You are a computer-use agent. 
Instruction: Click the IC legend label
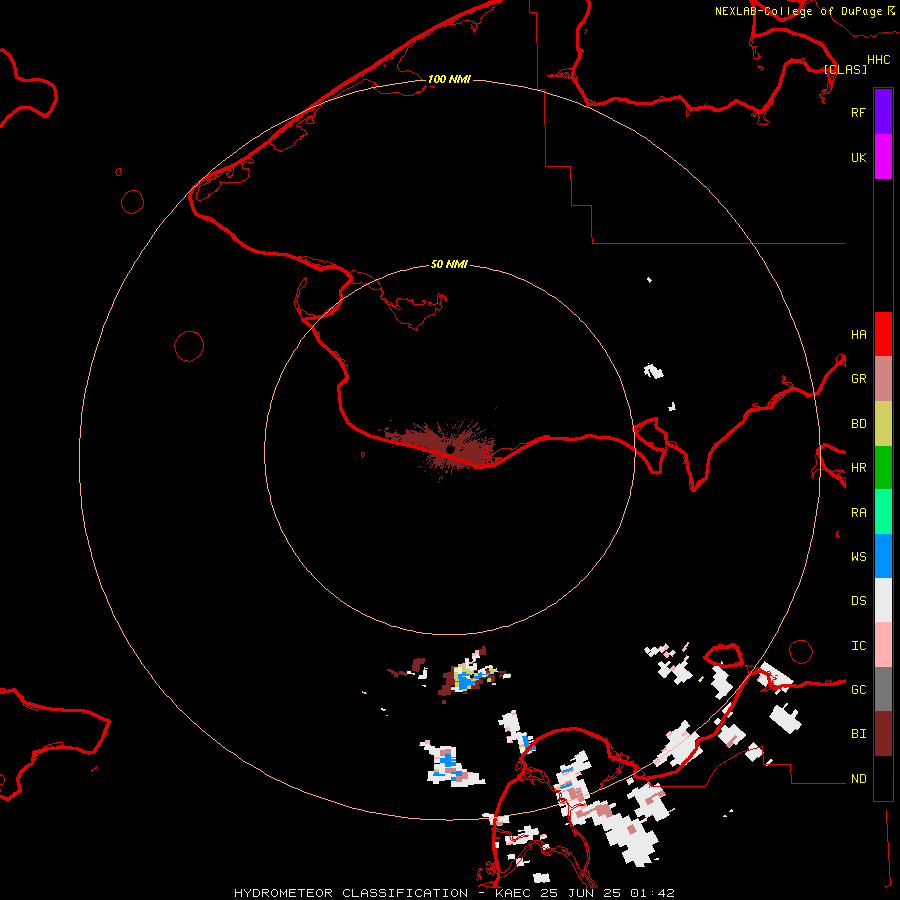[x=858, y=646]
